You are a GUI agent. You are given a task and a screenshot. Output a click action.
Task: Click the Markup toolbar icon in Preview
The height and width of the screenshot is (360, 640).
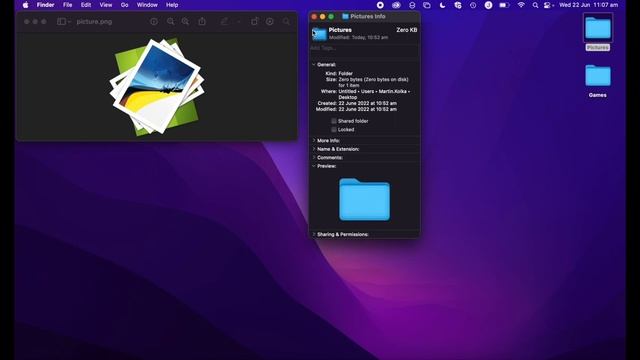click(x=270, y=21)
